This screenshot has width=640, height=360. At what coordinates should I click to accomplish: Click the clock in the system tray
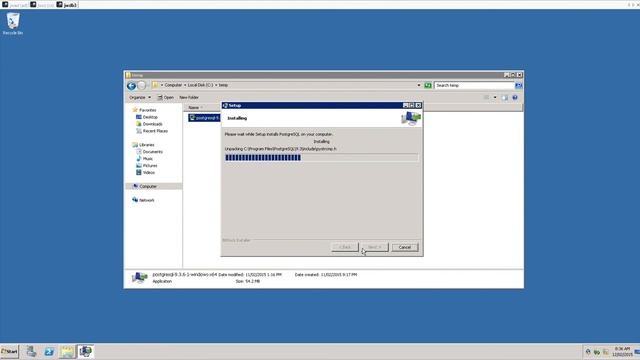pyautogui.click(x=622, y=352)
